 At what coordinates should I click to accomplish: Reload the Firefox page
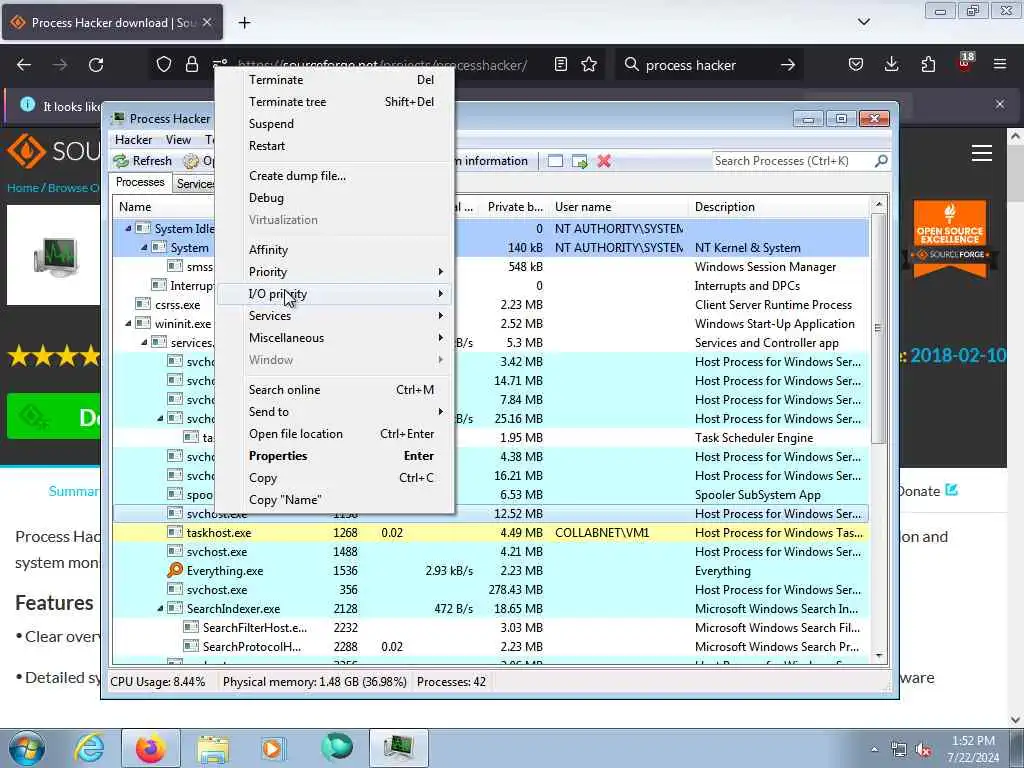point(96,65)
